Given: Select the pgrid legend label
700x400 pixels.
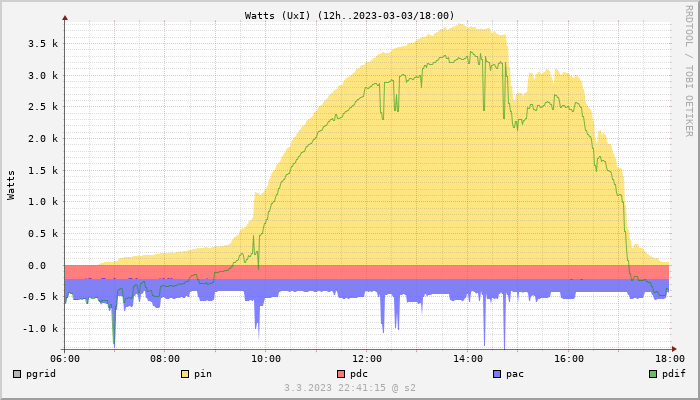Looking at the screenshot, I should coord(41,374).
